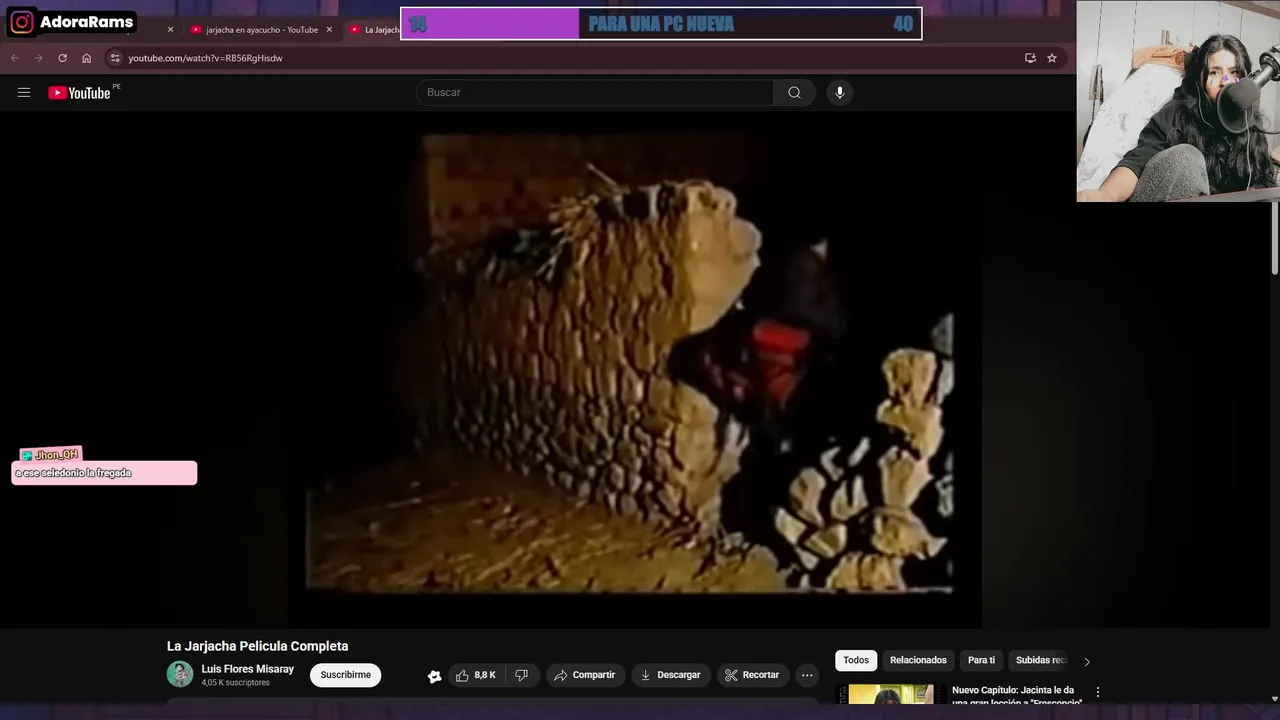
Task: Subscribe with the 'Suscribirme' button
Action: point(345,675)
